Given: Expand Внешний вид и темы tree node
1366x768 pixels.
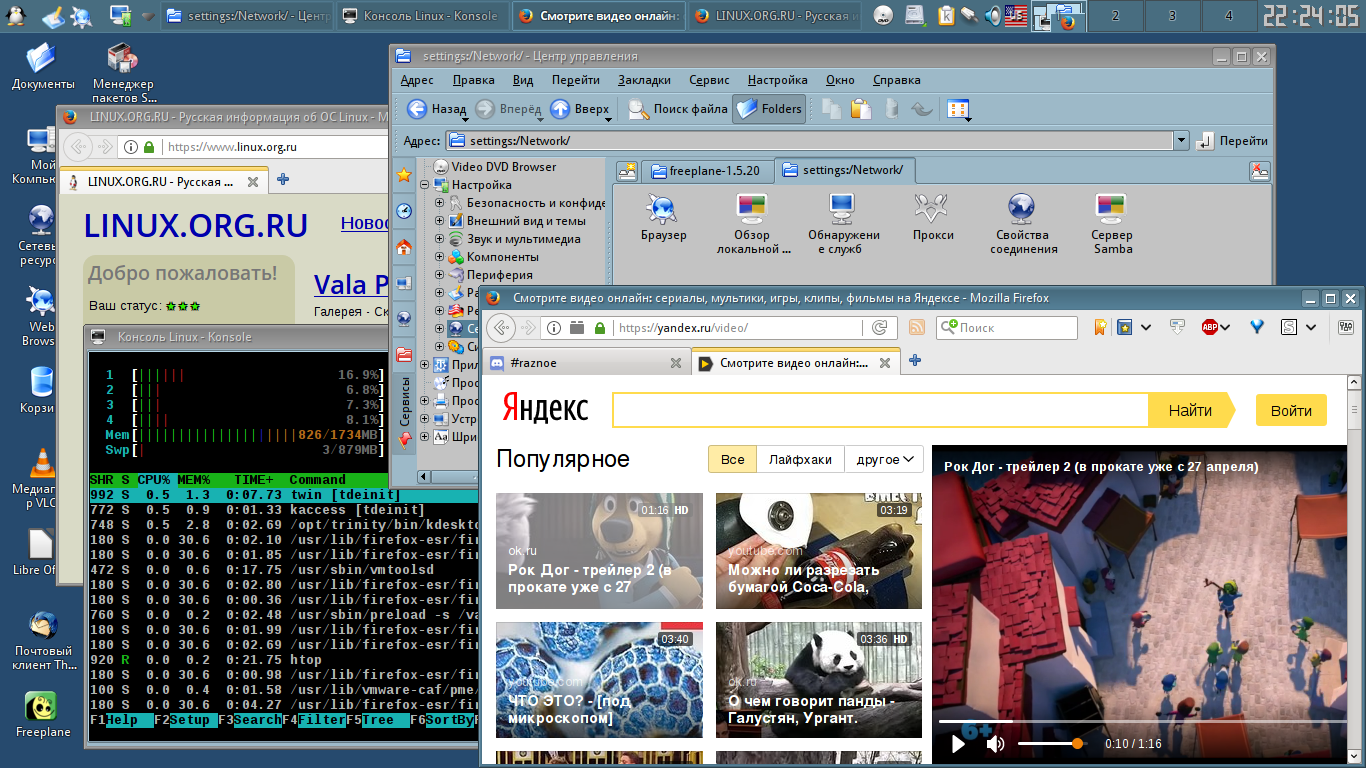Looking at the screenshot, I should point(439,221).
